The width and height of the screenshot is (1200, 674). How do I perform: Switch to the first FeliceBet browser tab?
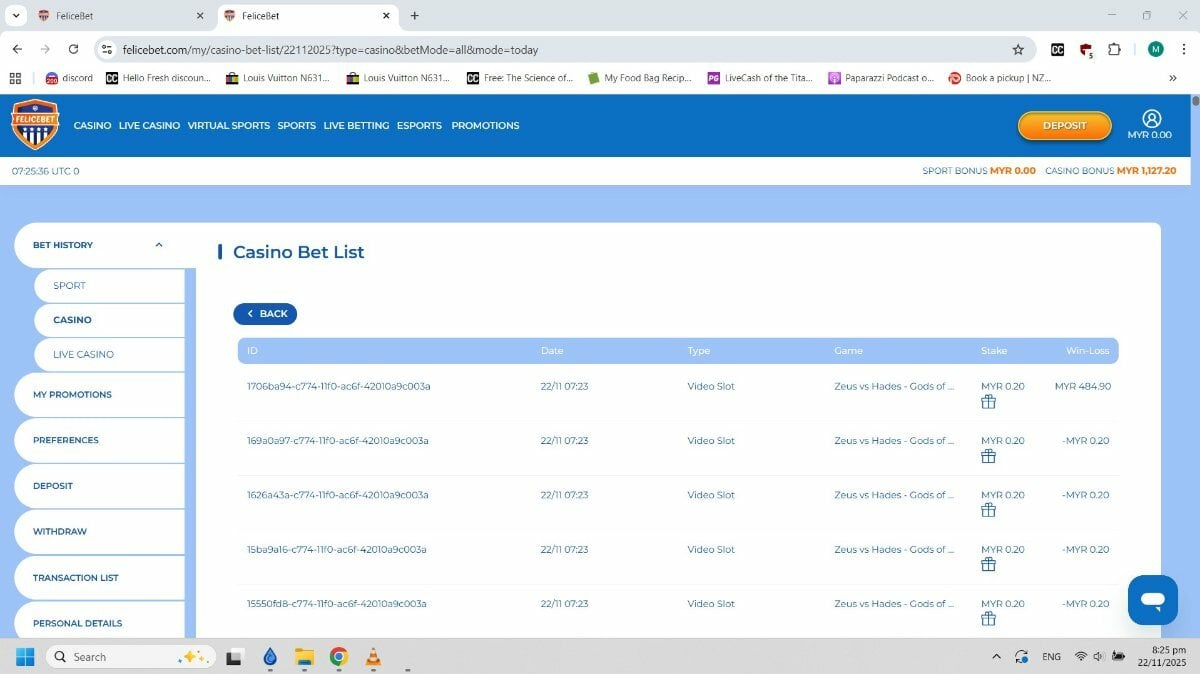115,16
